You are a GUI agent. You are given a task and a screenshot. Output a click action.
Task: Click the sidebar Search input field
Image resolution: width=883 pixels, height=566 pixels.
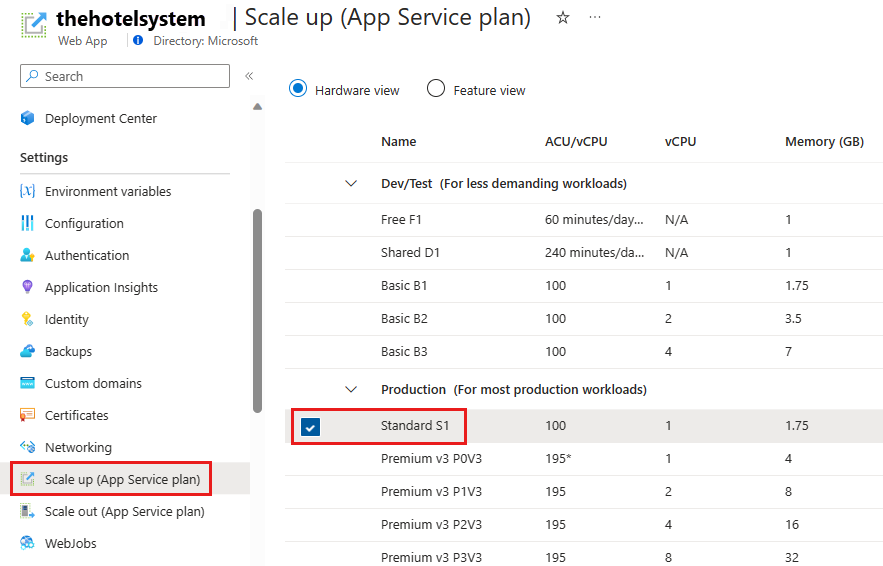click(125, 76)
